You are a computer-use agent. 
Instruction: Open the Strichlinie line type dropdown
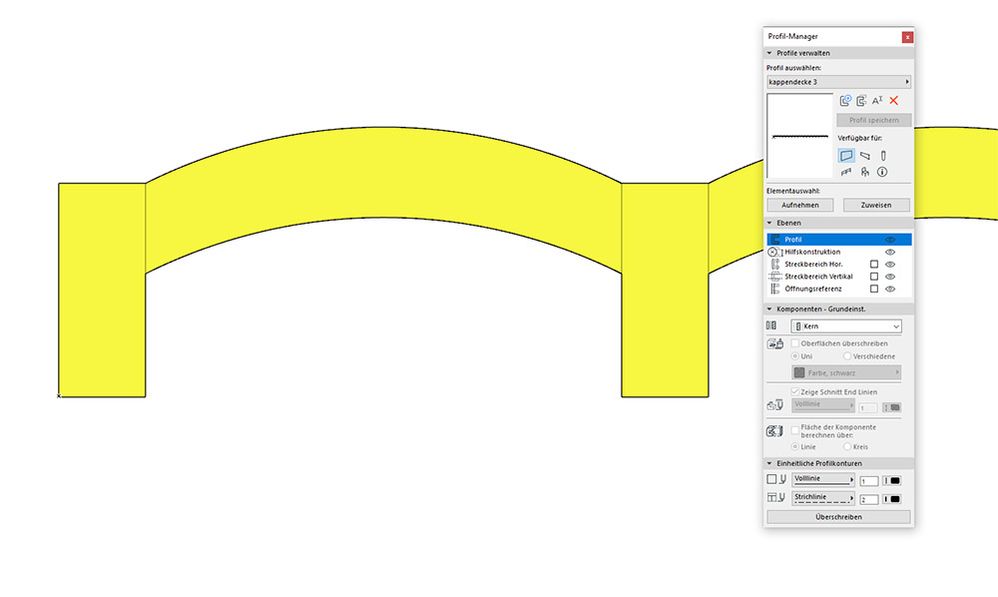click(824, 498)
